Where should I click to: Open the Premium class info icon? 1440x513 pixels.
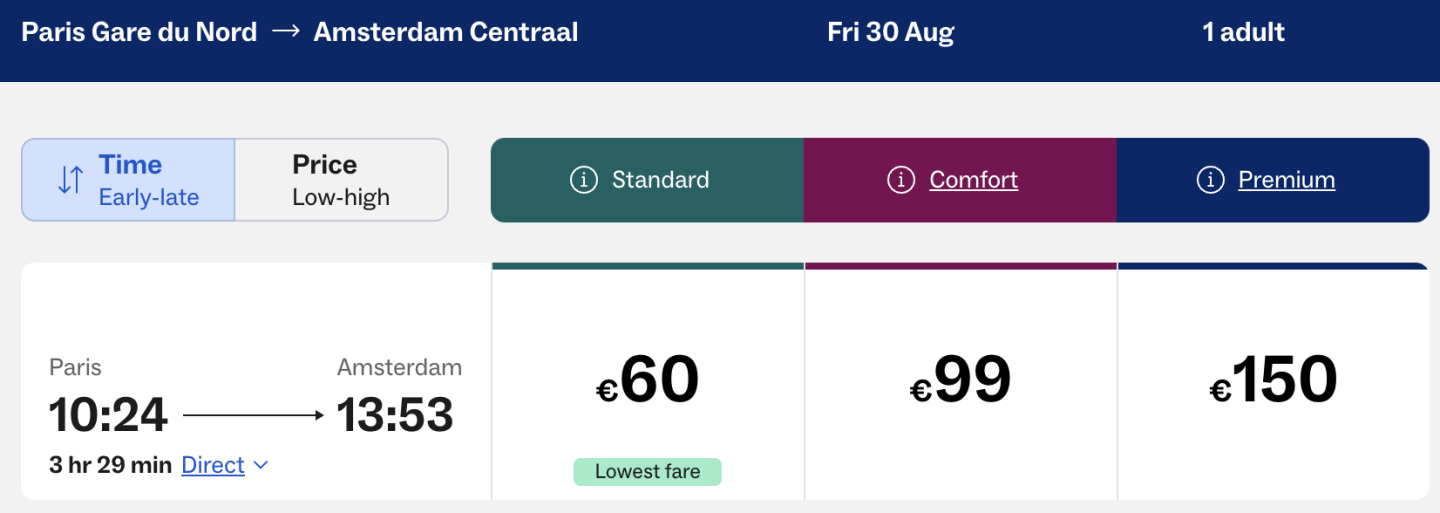[1210, 180]
